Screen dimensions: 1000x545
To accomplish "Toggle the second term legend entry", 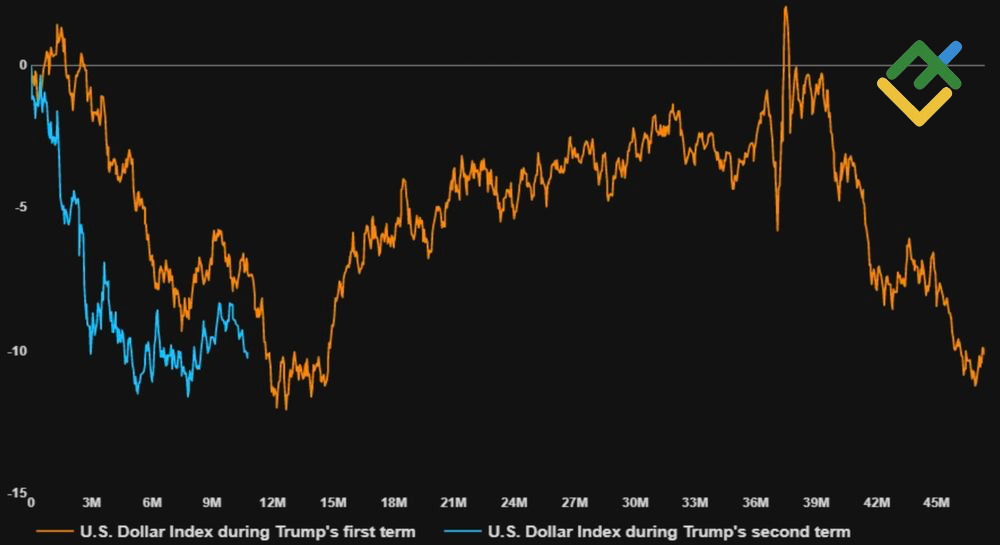I will 668,531.
